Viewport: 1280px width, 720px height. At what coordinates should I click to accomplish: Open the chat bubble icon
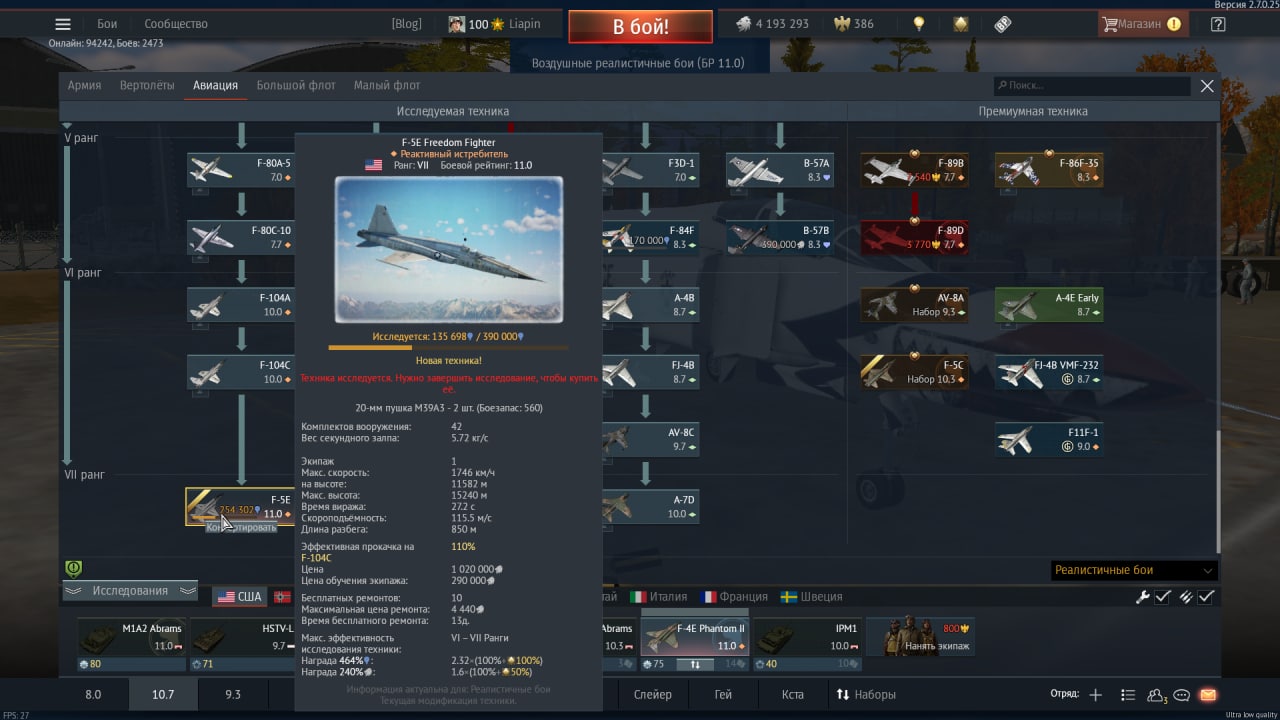point(1181,695)
